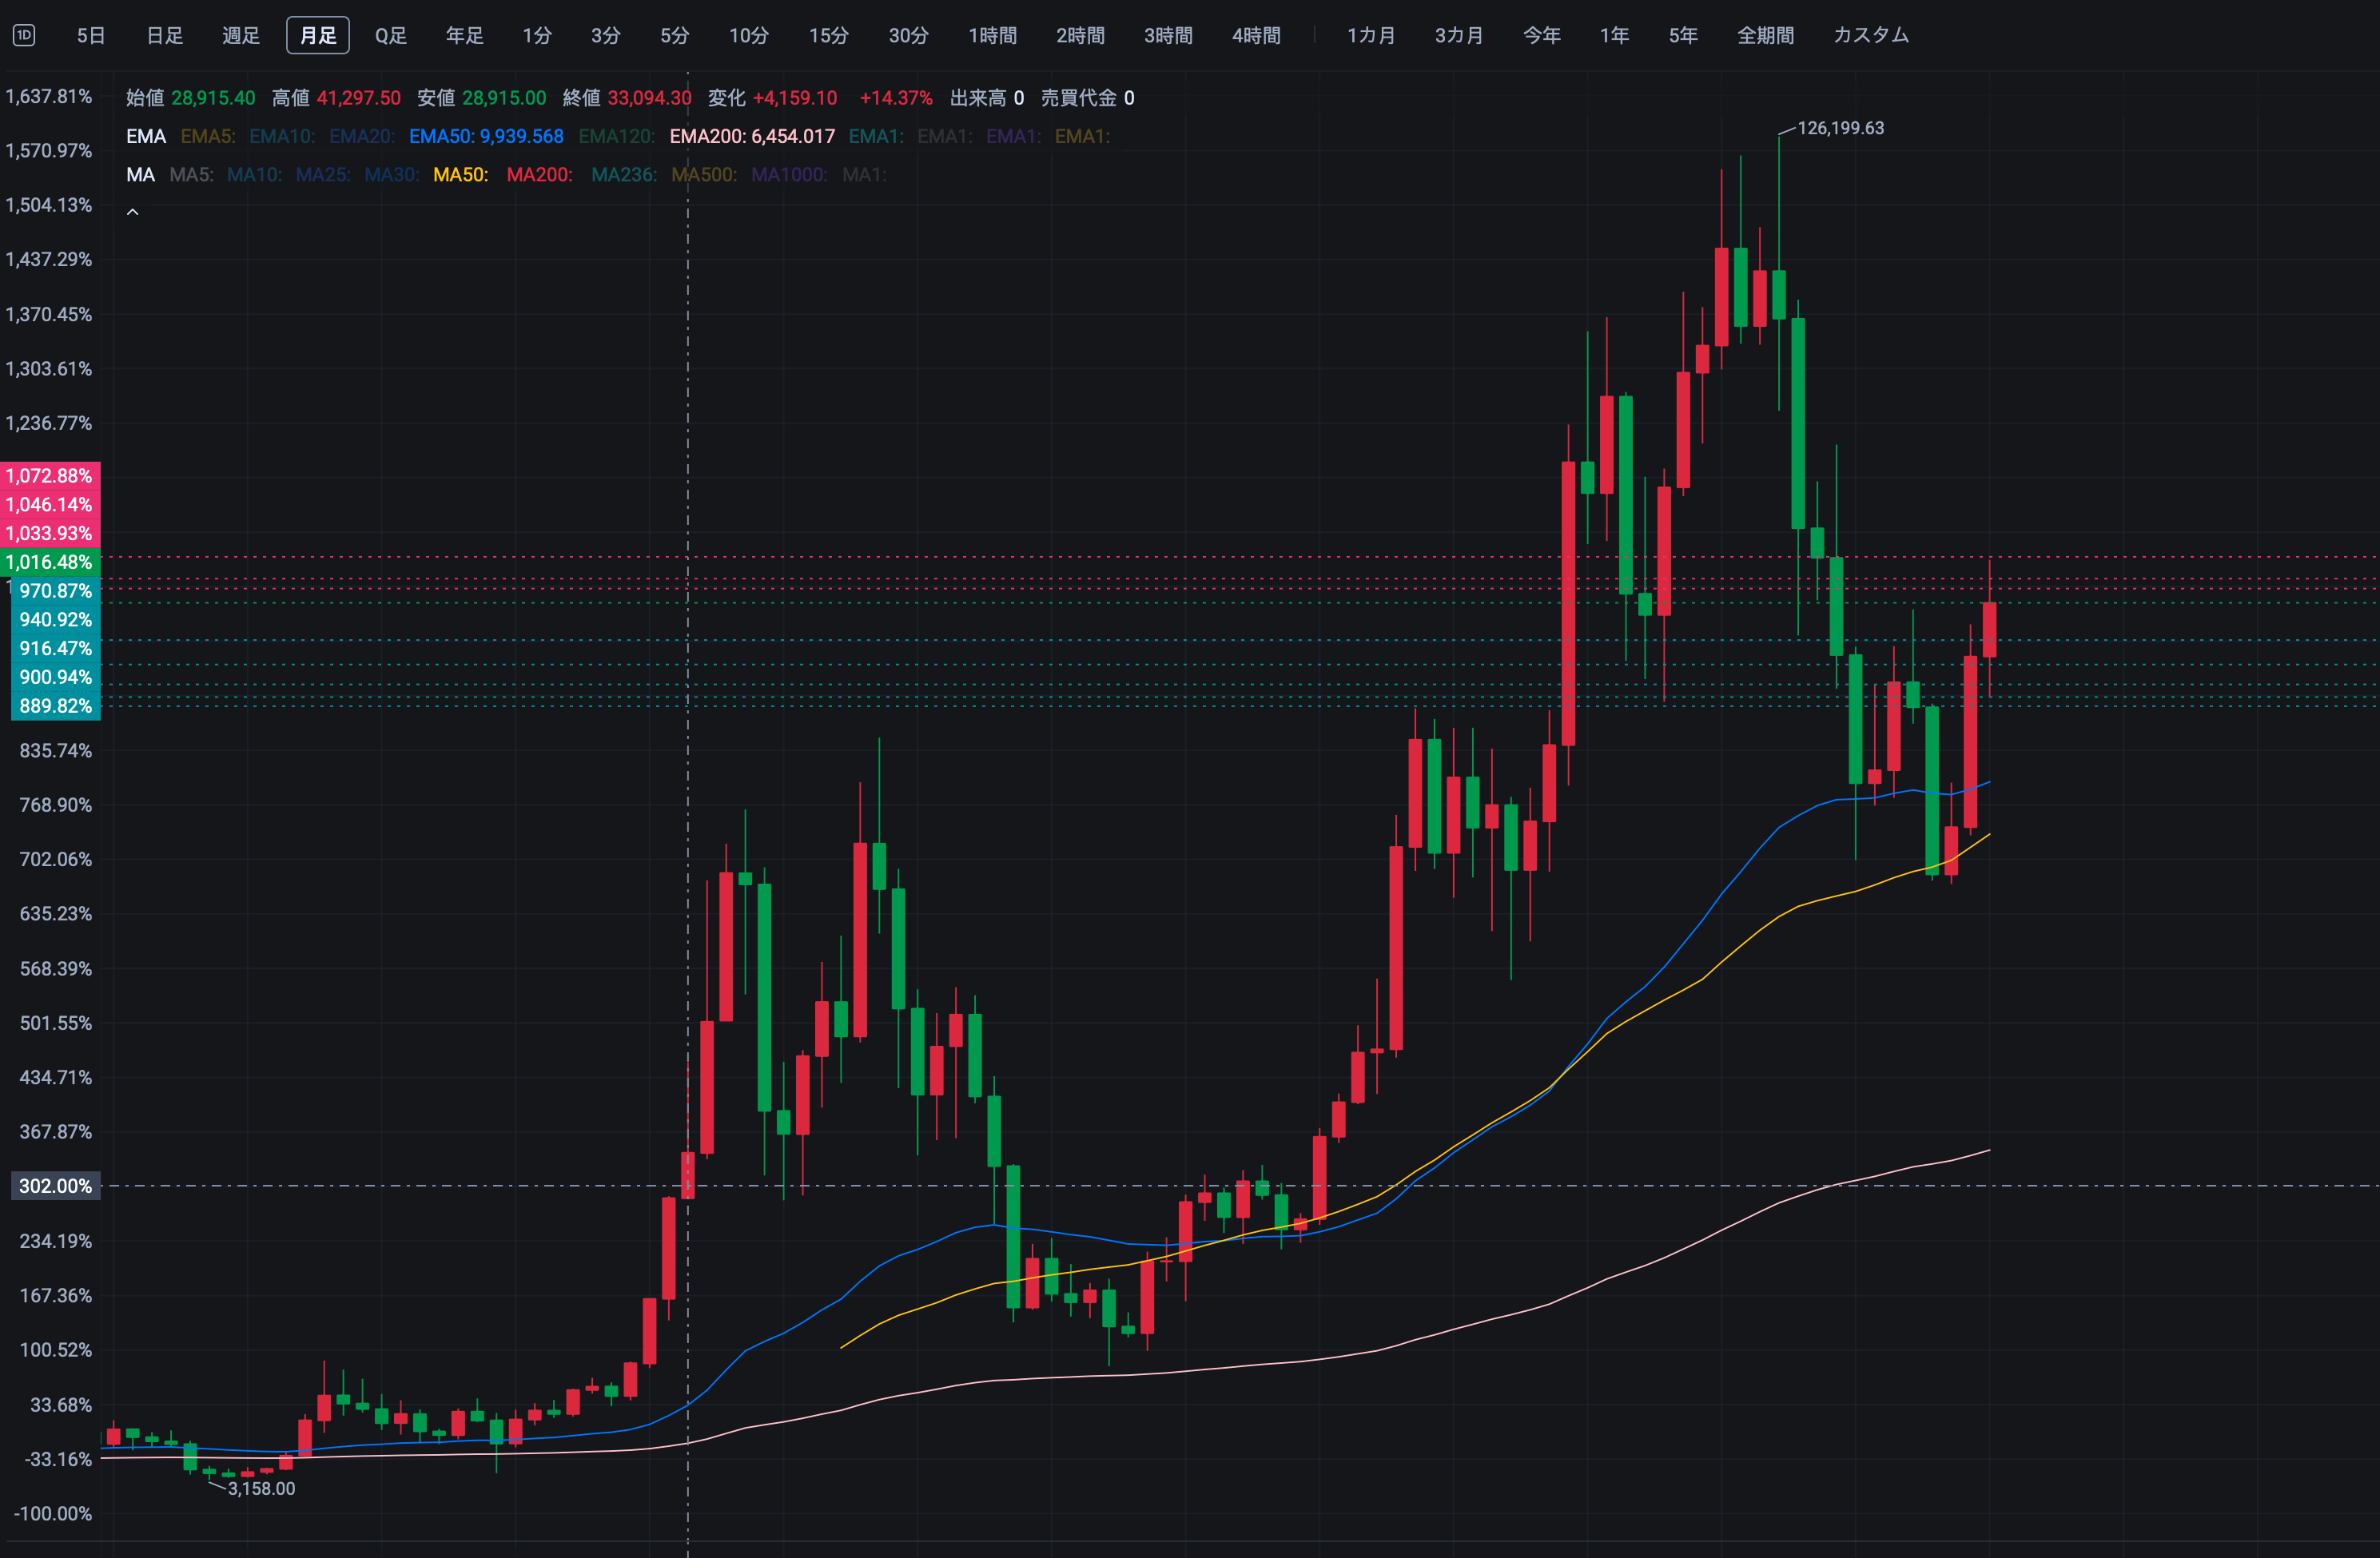Select the 5分 interval
The height and width of the screenshot is (1558, 2380).
pyautogui.click(x=675, y=35)
